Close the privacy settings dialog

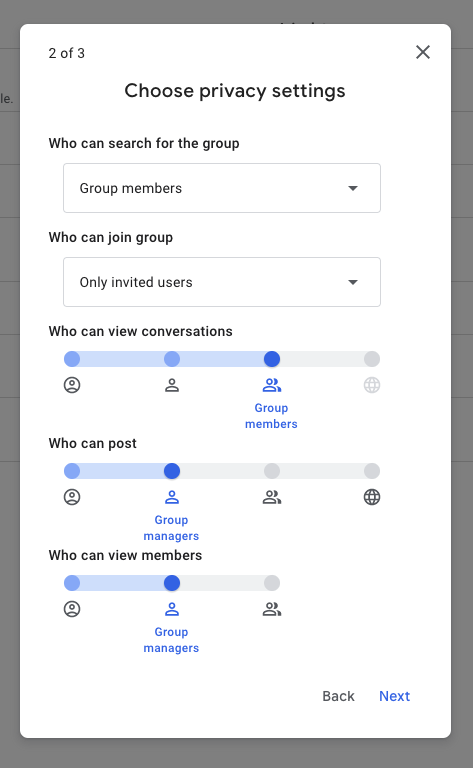pos(423,52)
